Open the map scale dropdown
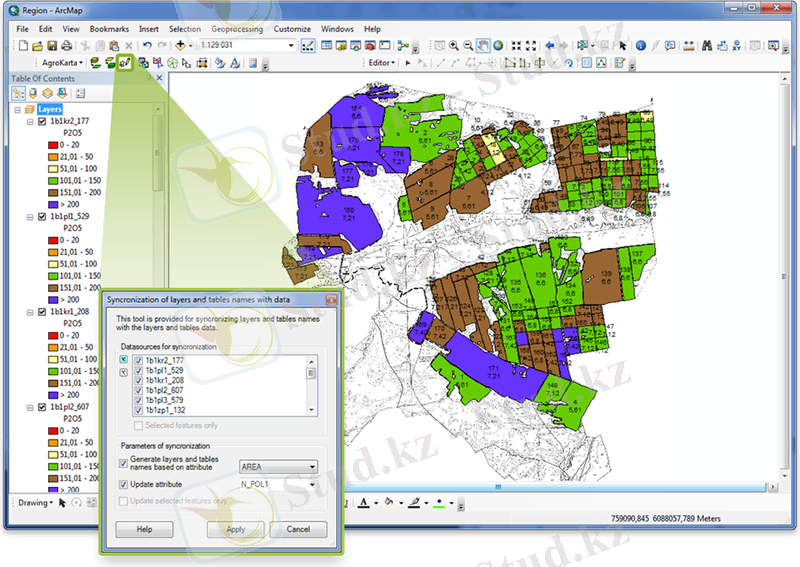This screenshot has height=567, width=800. 291,46
